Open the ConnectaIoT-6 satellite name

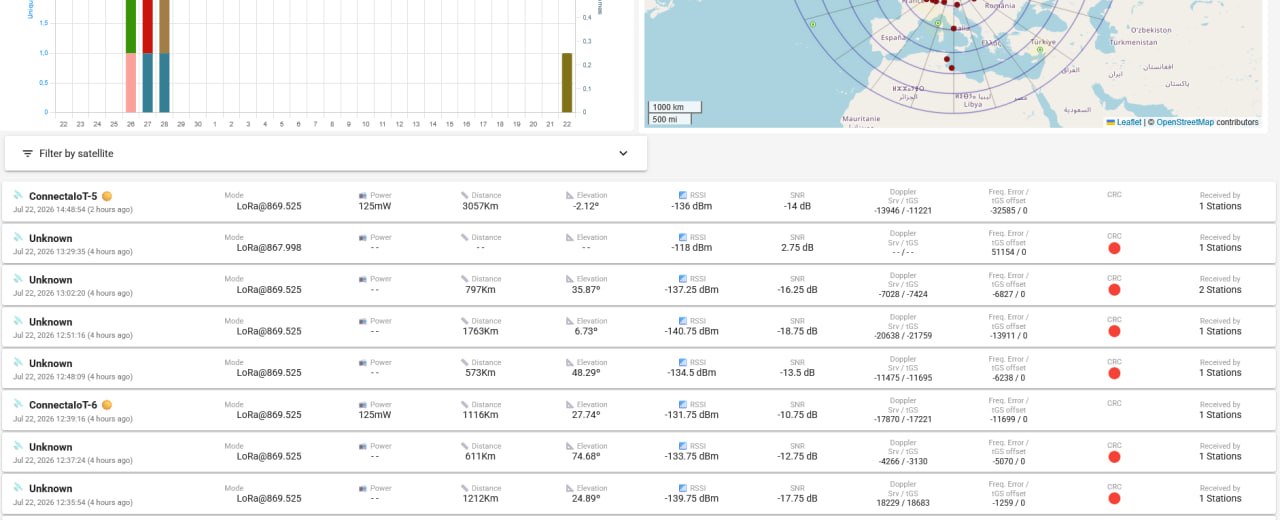click(63, 405)
